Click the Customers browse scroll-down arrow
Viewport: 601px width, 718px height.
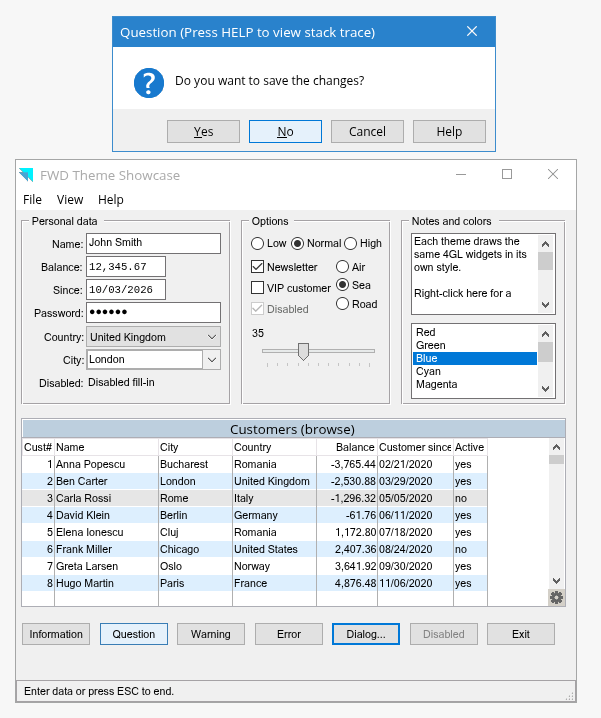click(x=556, y=581)
